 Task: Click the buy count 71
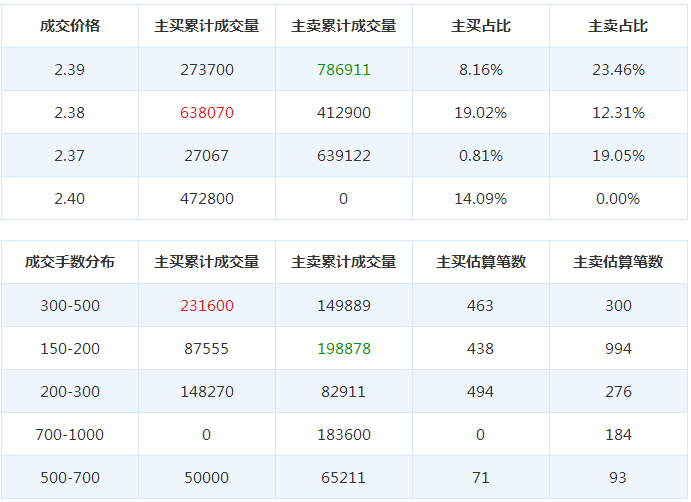coord(480,477)
